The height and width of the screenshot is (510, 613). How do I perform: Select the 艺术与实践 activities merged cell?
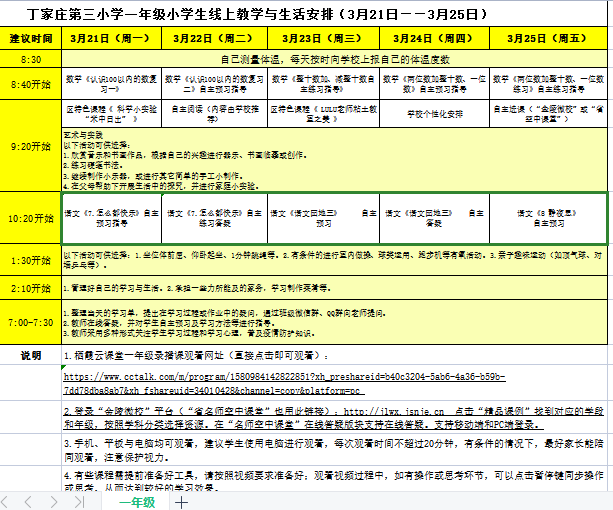[x=334, y=159]
